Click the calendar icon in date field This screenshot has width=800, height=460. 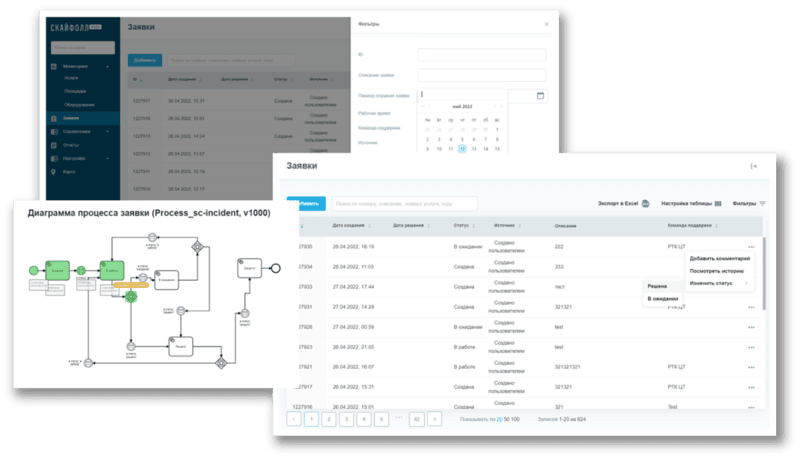pos(541,96)
